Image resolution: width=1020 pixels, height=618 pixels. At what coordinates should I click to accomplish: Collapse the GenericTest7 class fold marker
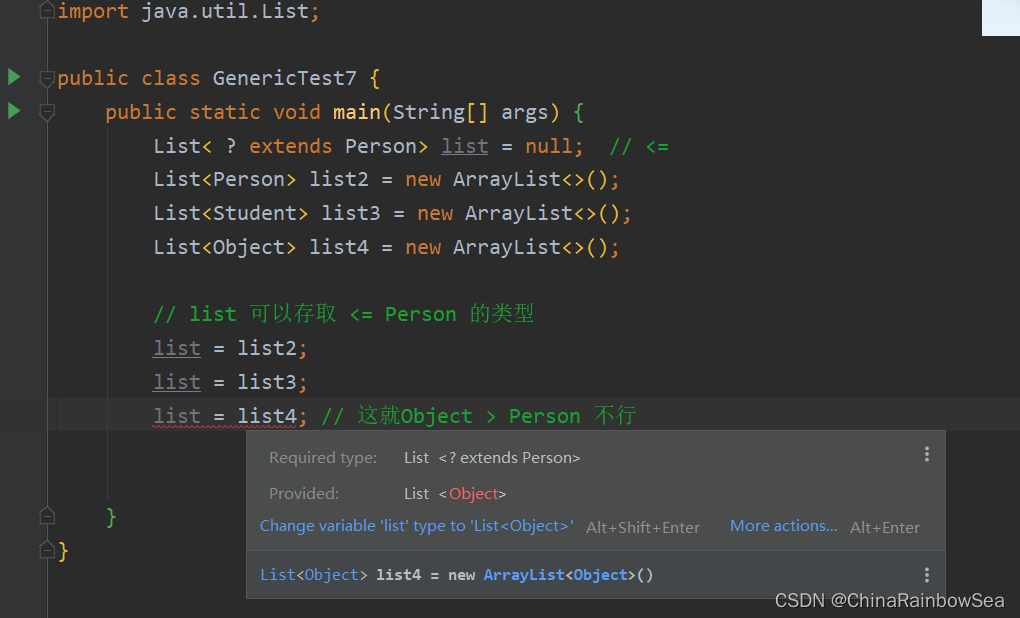click(x=47, y=79)
